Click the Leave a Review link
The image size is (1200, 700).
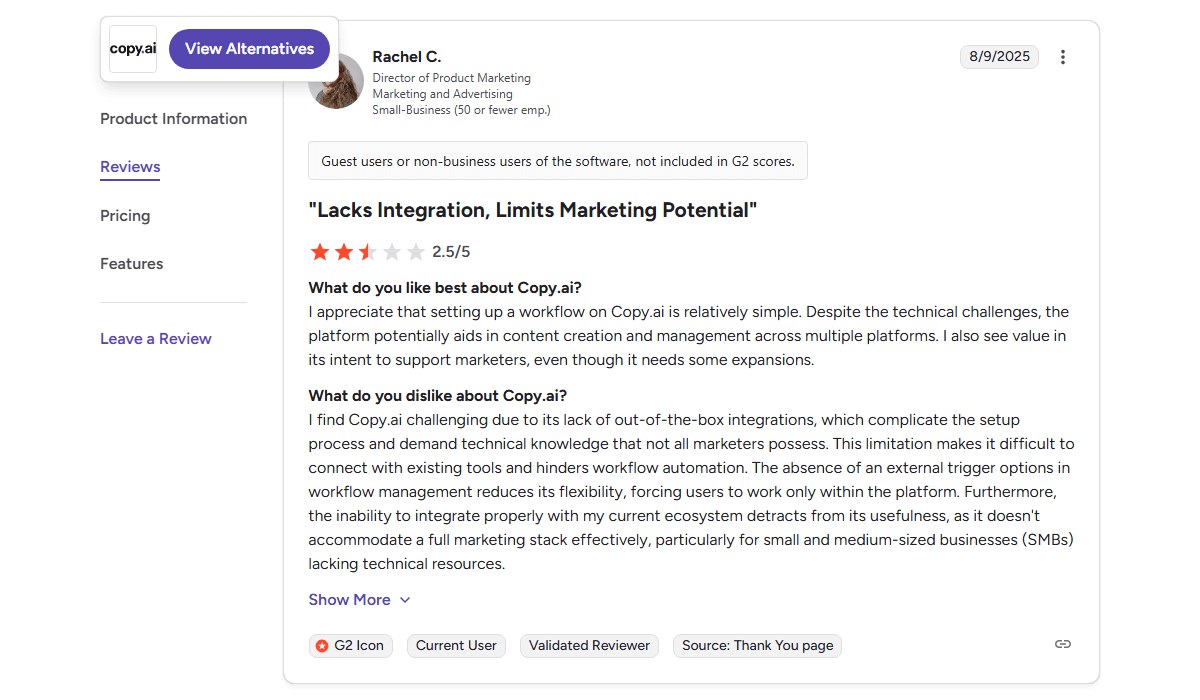155,339
